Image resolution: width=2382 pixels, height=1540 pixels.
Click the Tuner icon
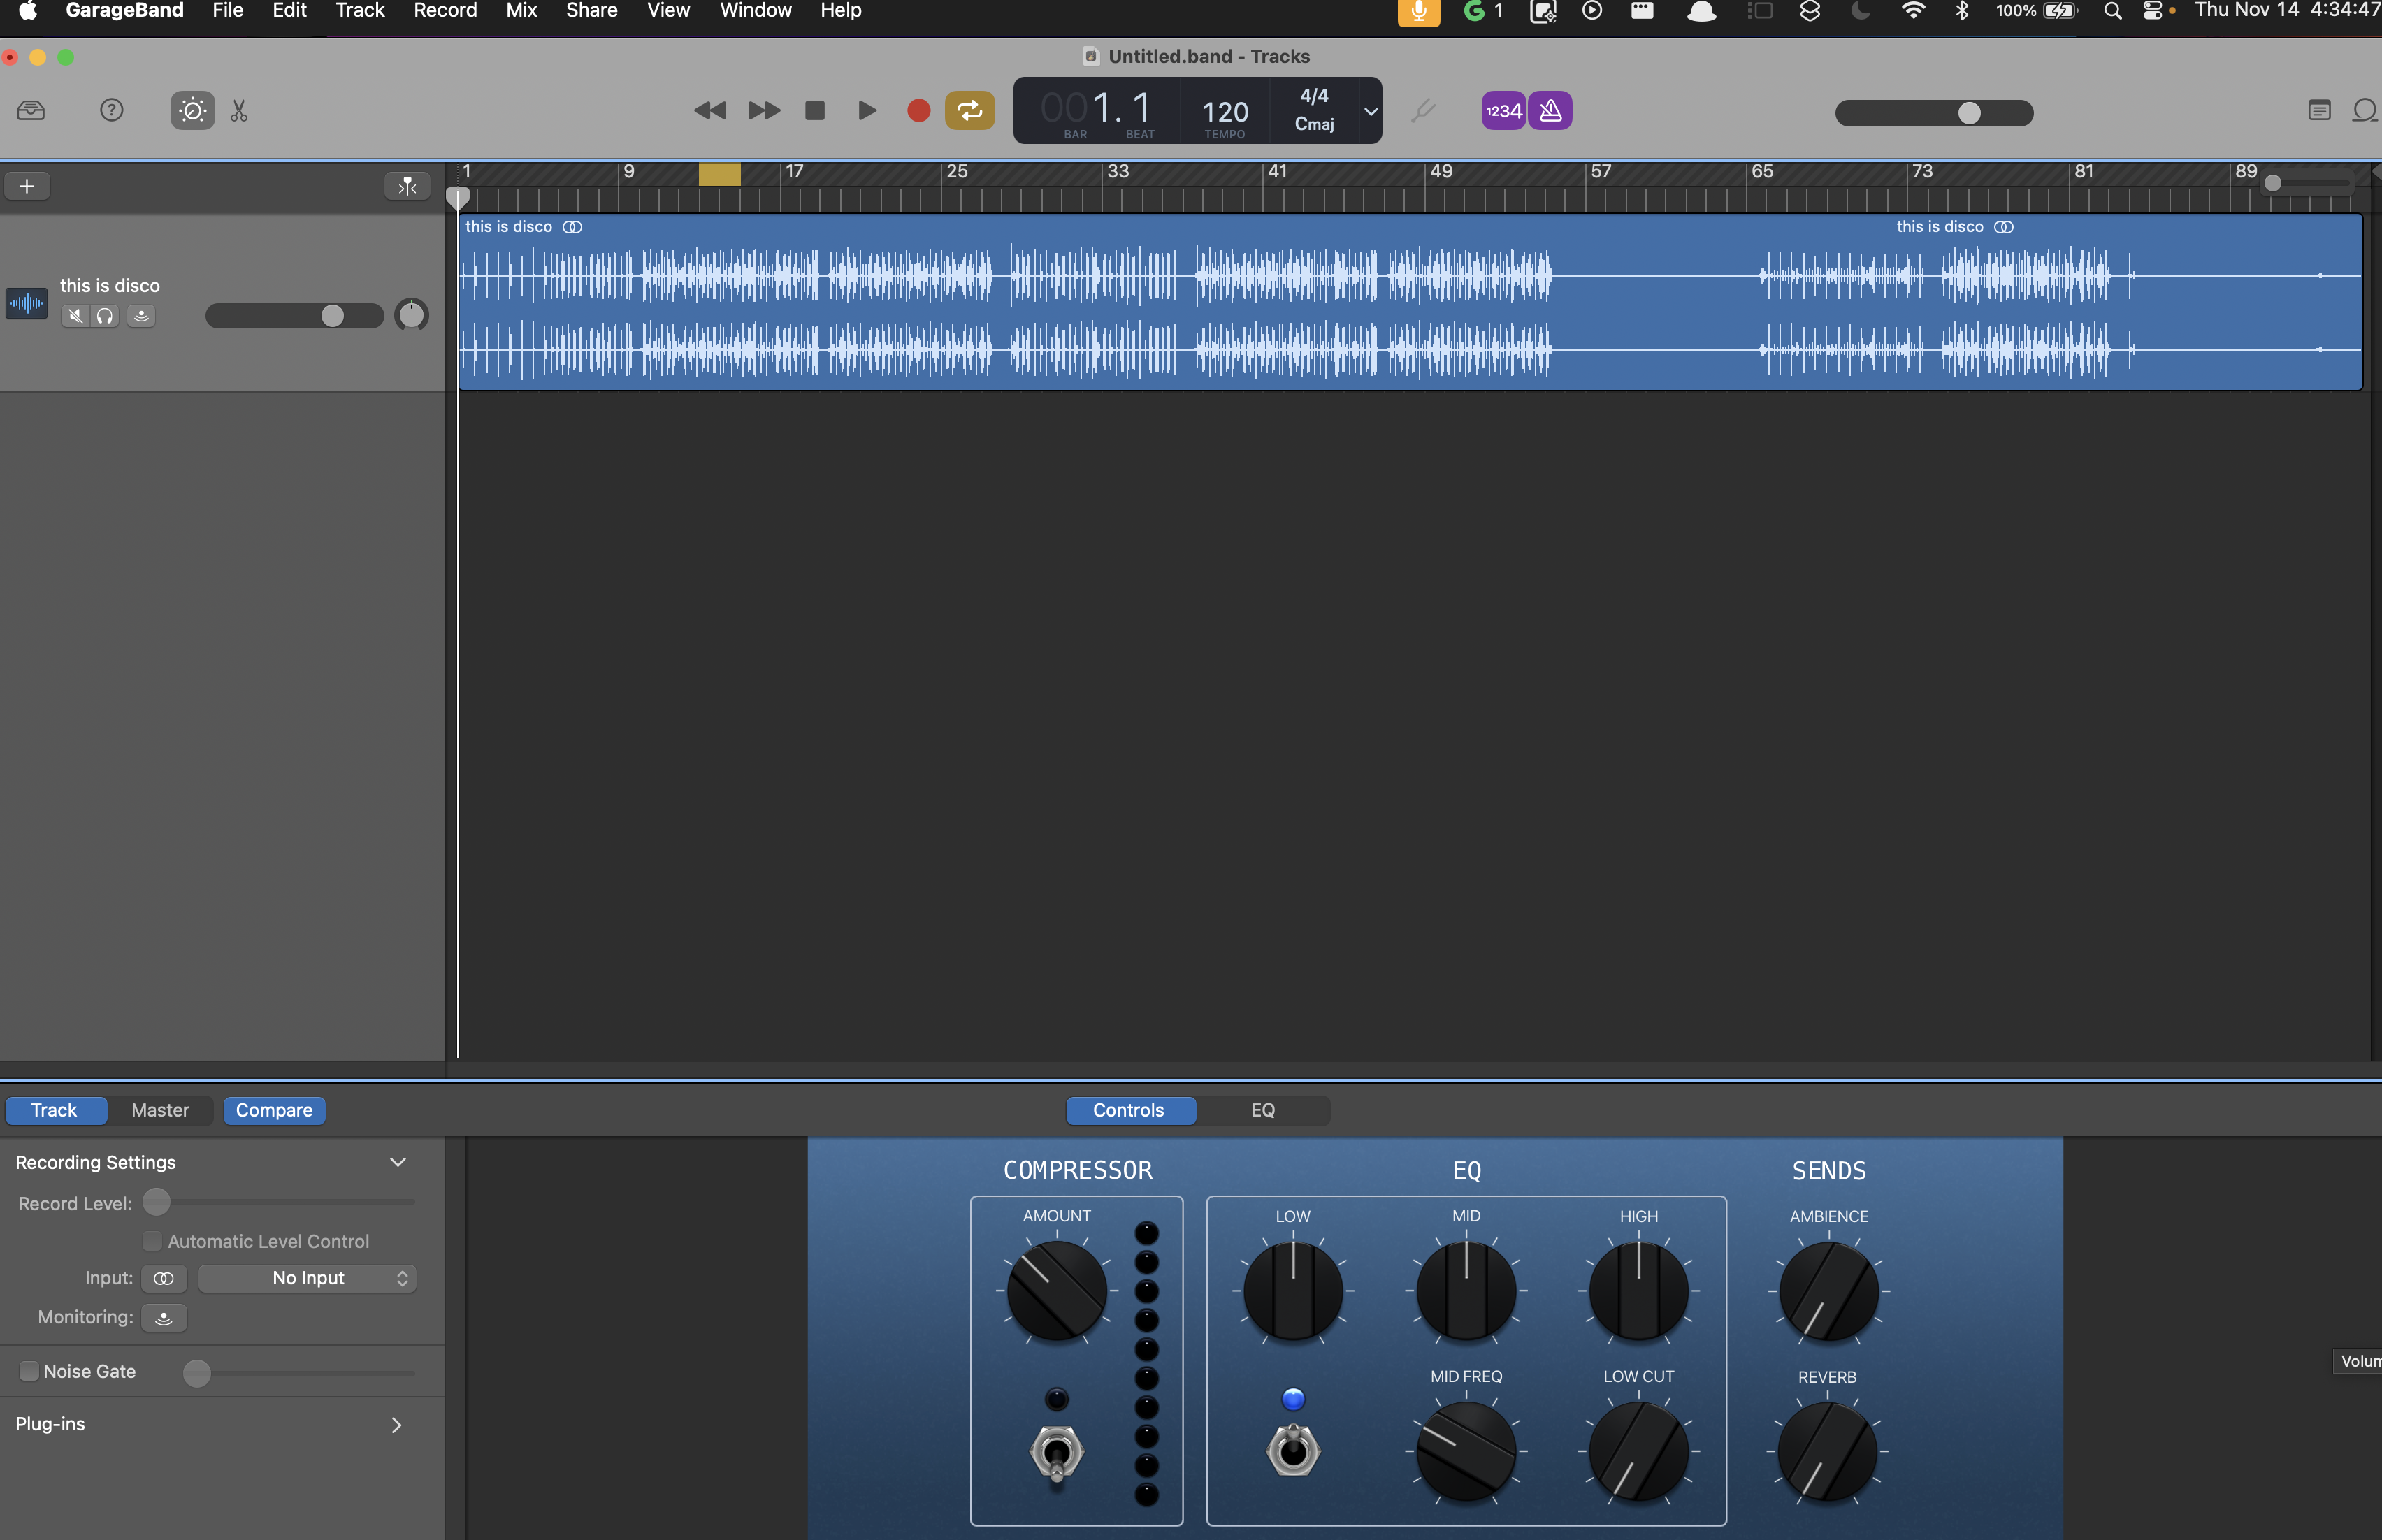click(1423, 110)
